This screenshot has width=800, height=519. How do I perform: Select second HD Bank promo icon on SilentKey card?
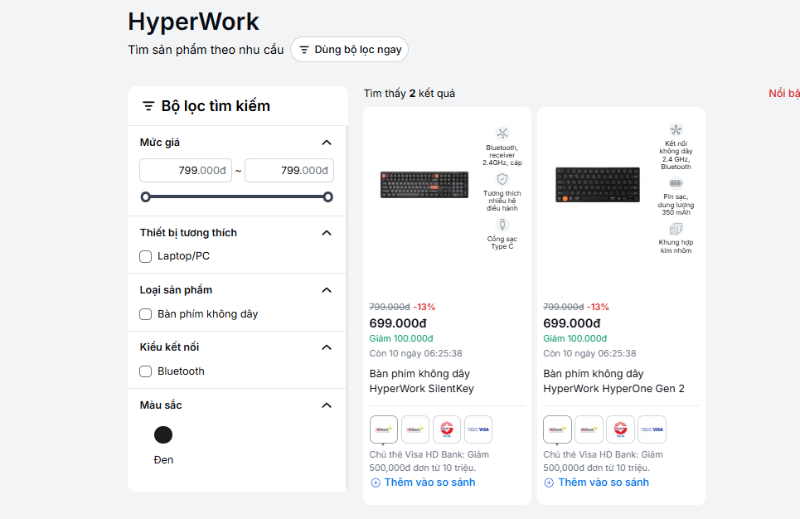click(415, 429)
